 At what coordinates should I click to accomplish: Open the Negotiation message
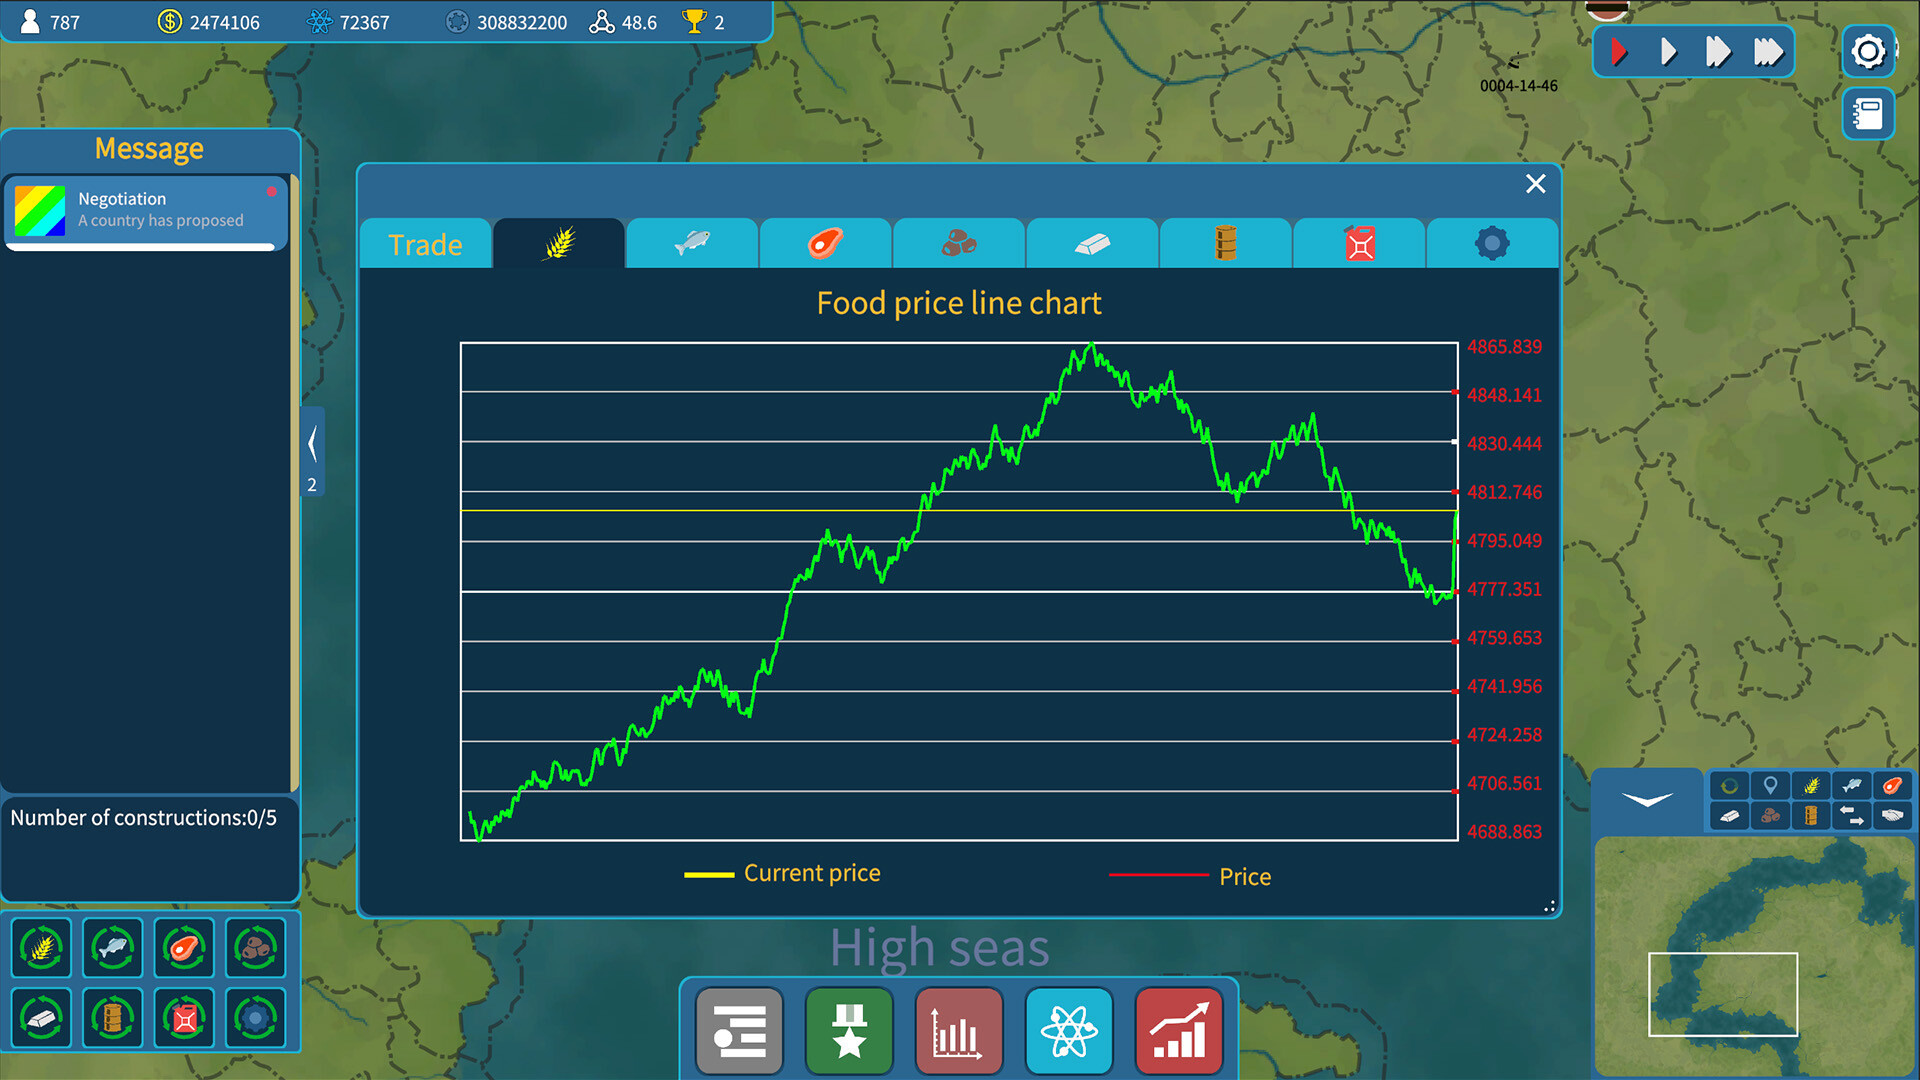(145, 210)
